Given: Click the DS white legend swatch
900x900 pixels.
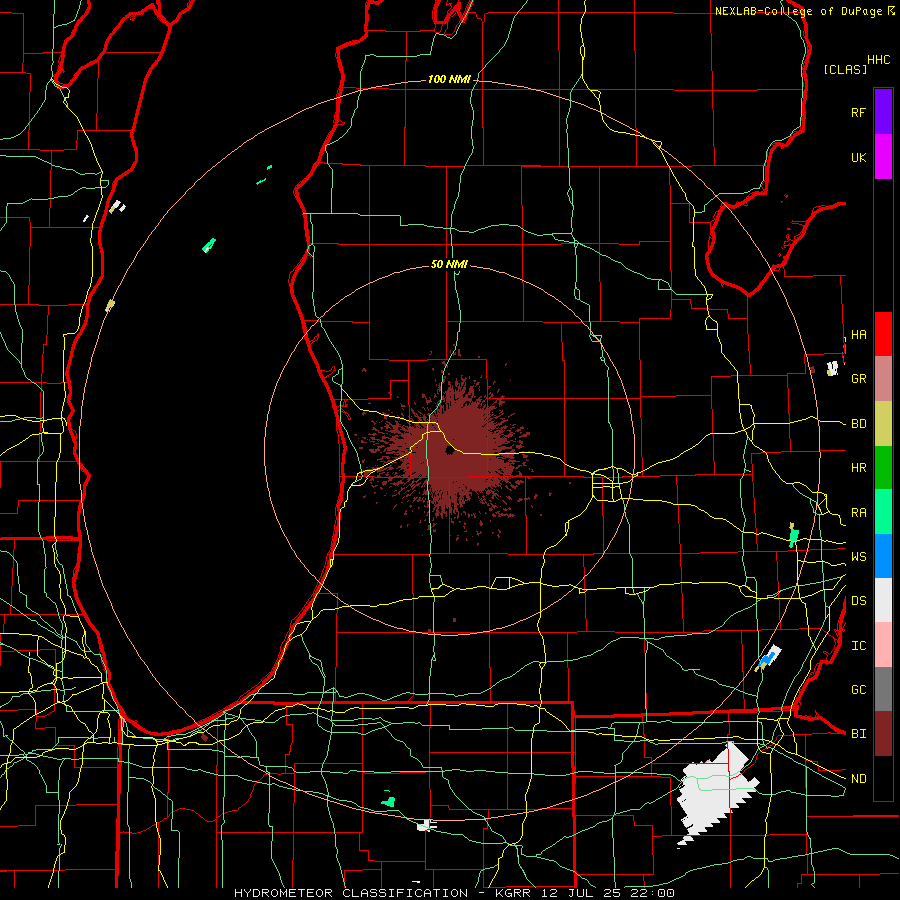Looking at the screenshot, I should 883,600.
